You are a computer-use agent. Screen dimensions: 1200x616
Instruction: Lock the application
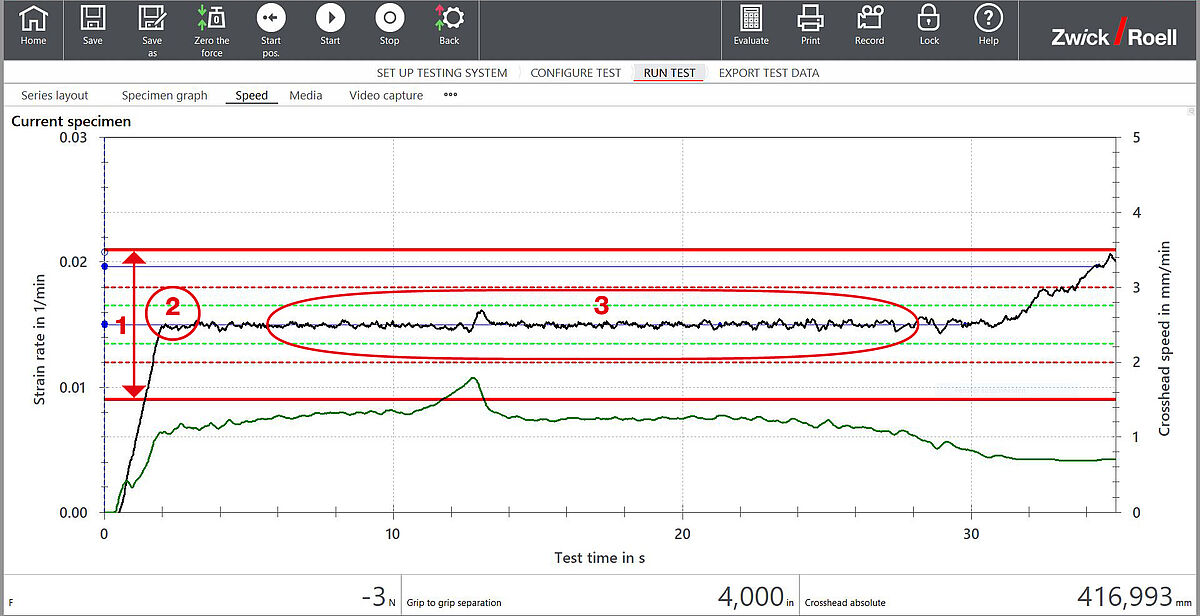929,26
